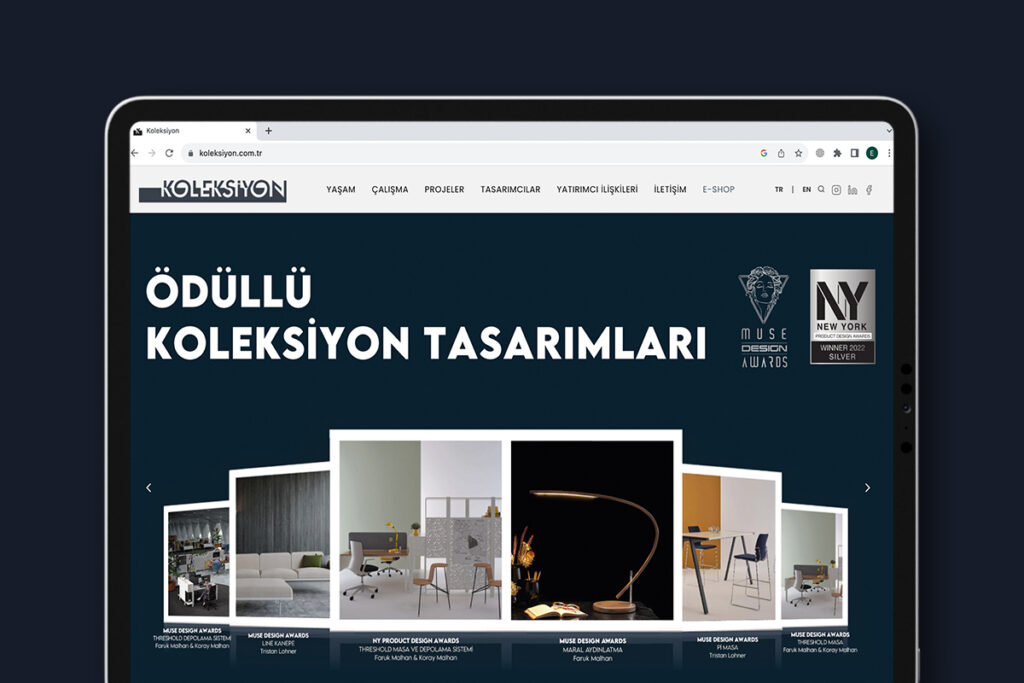1024x683 pixels.
Task: Click 'PI MASA' caption text
Action: pos(727,648)
